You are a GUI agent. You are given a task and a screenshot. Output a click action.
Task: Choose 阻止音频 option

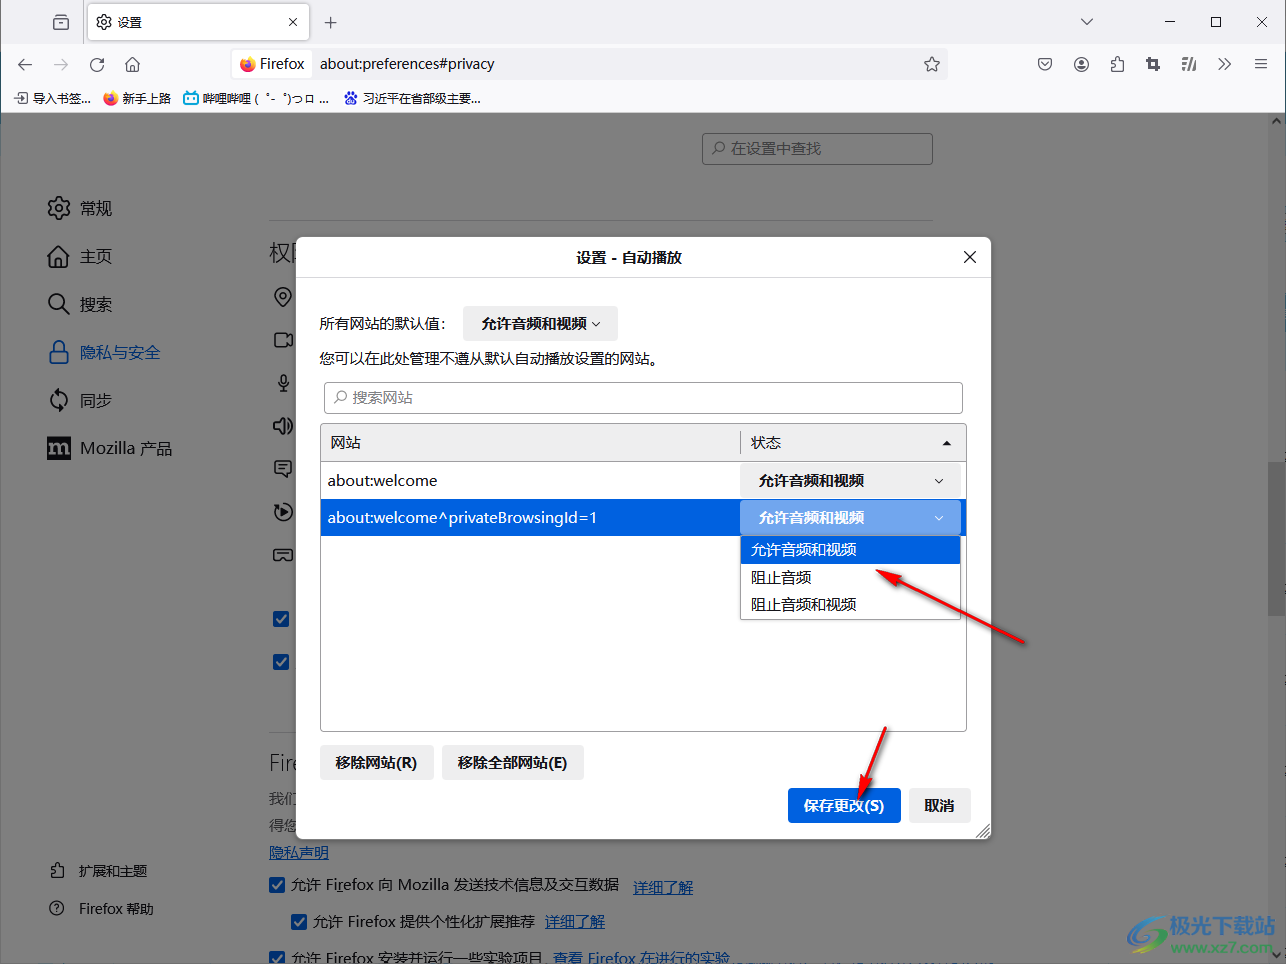tap(850, 577)
